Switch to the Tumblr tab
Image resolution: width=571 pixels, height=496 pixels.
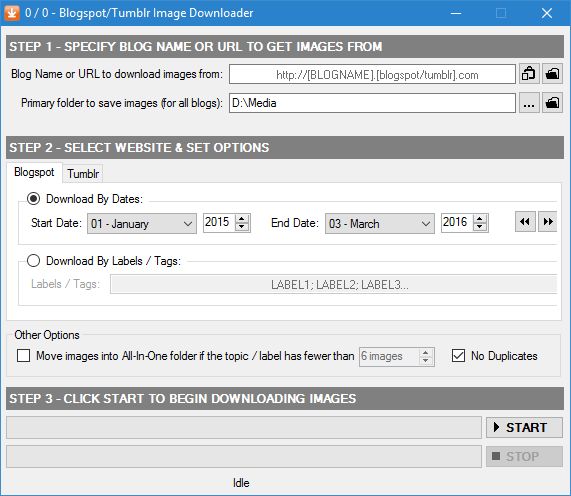coord(83,174)
